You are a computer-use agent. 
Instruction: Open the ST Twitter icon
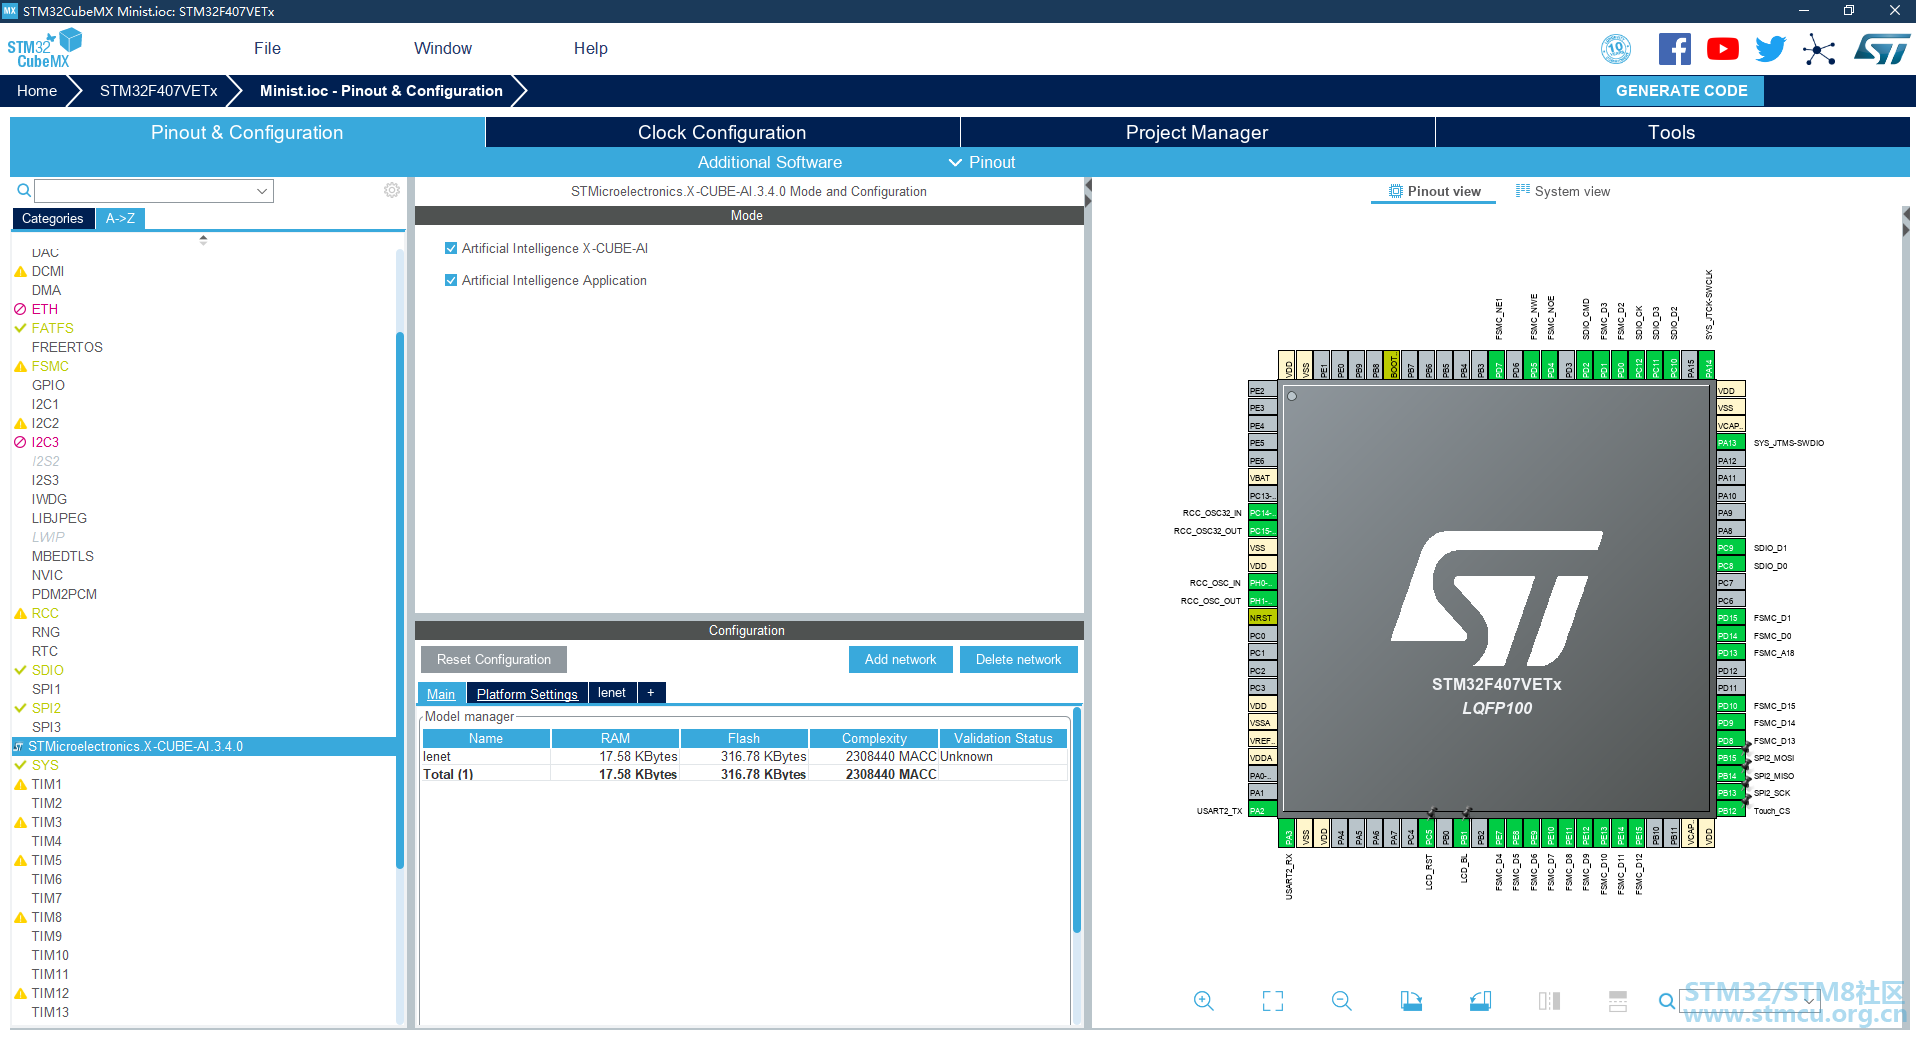point(1771,49)
